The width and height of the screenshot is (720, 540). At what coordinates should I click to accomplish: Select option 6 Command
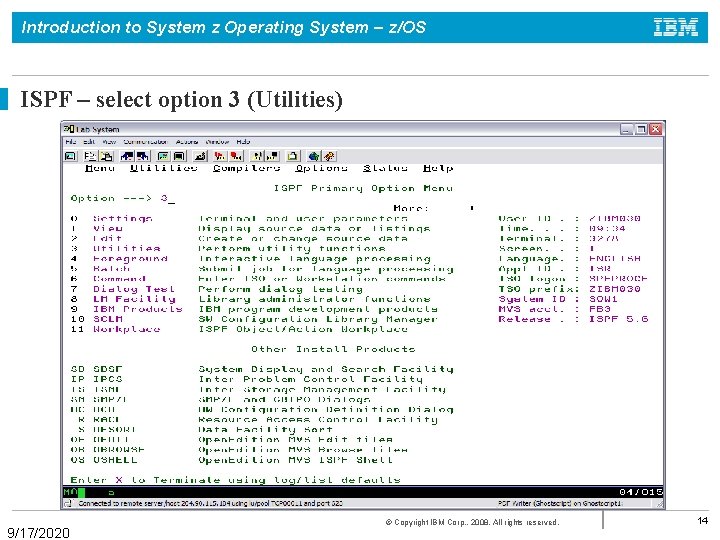tap(108, 279)
